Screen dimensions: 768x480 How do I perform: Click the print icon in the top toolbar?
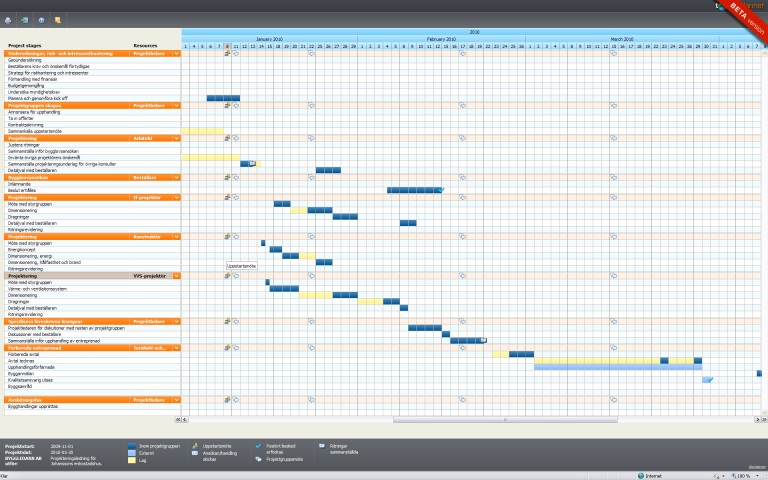[x=8, y=20]
